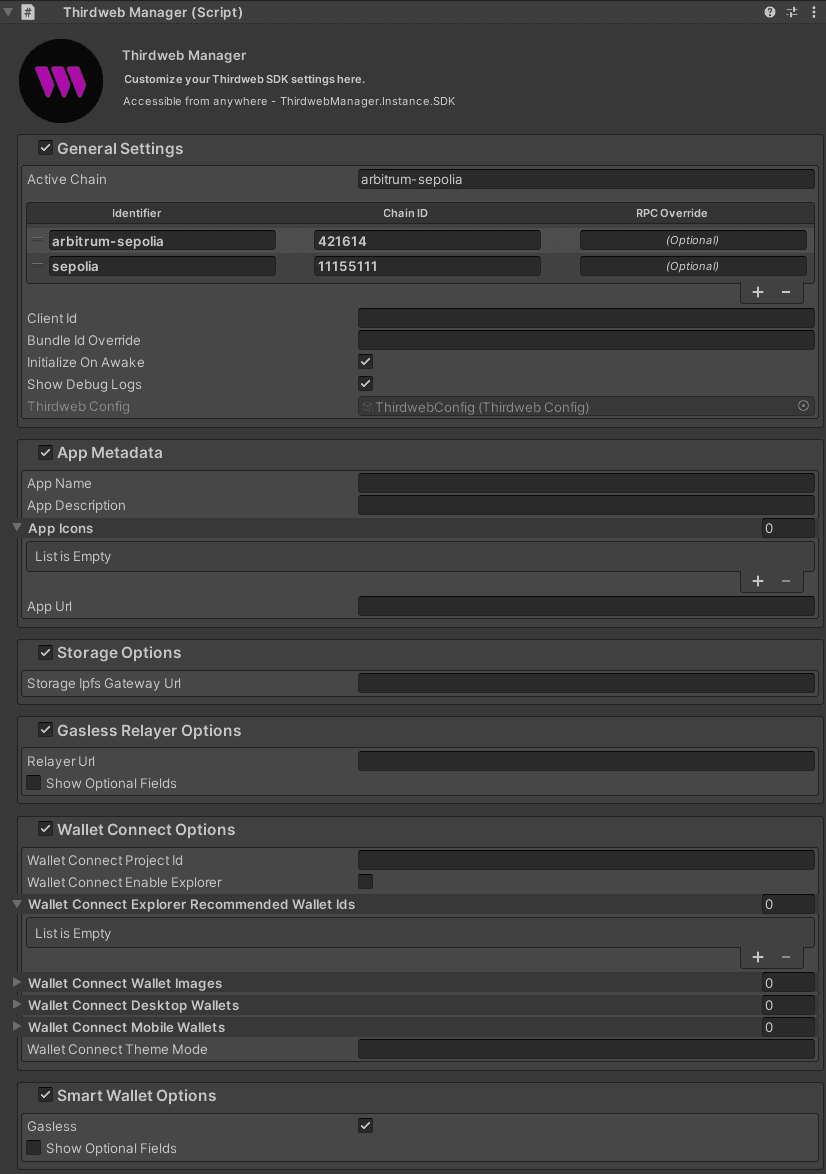Collapse the App Icons list
Screen dimensions: 826x1174
coord(17,528)
